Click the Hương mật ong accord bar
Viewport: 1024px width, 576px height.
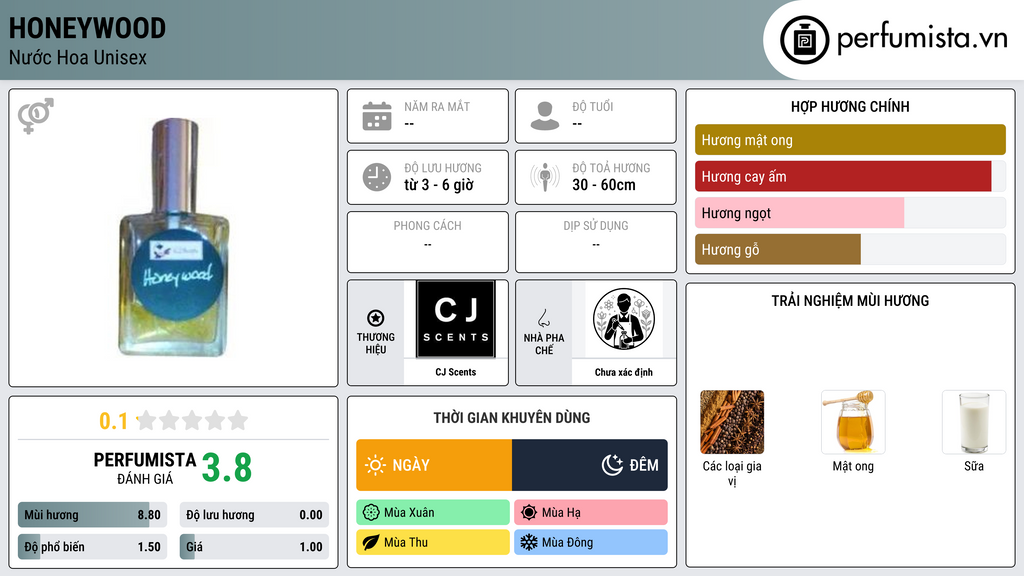coord(850,140)
